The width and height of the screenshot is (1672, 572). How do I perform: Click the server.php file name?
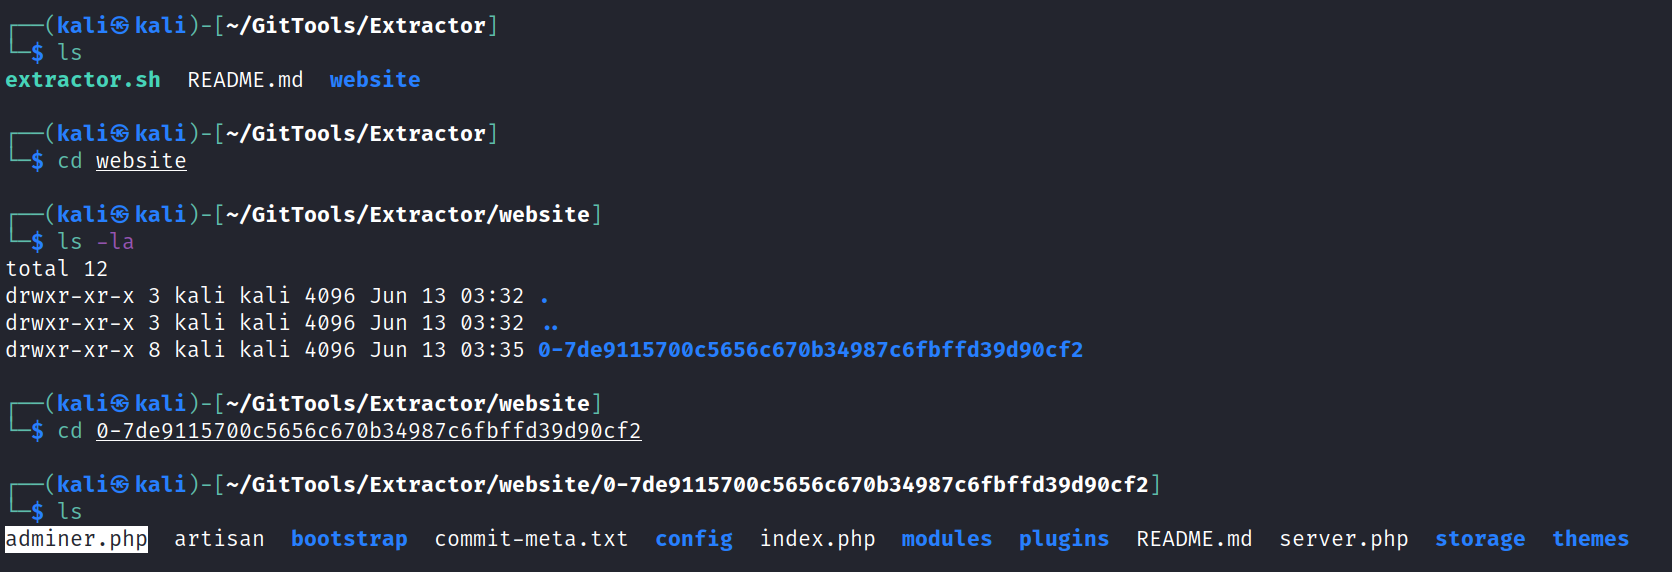[1343, 539]
